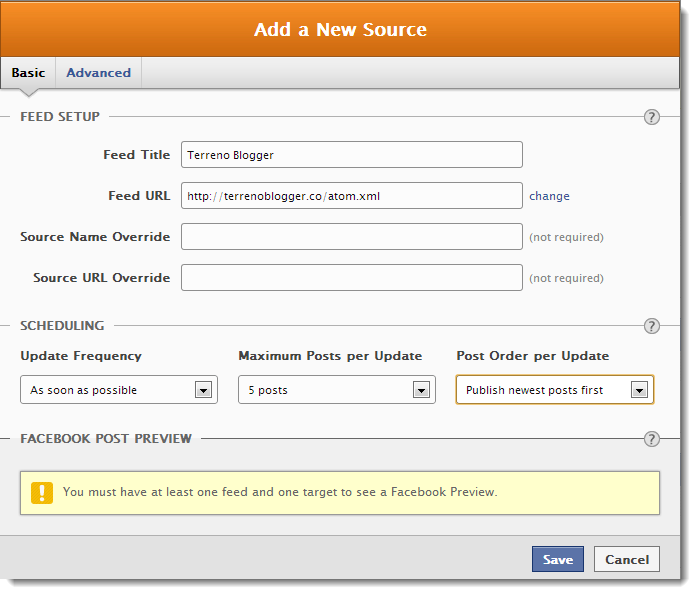Image resolution: width=696 pixels, height=594 pixels.
Task: Click the Facebook Preview warning message box
Action: [x=340, y=493]
